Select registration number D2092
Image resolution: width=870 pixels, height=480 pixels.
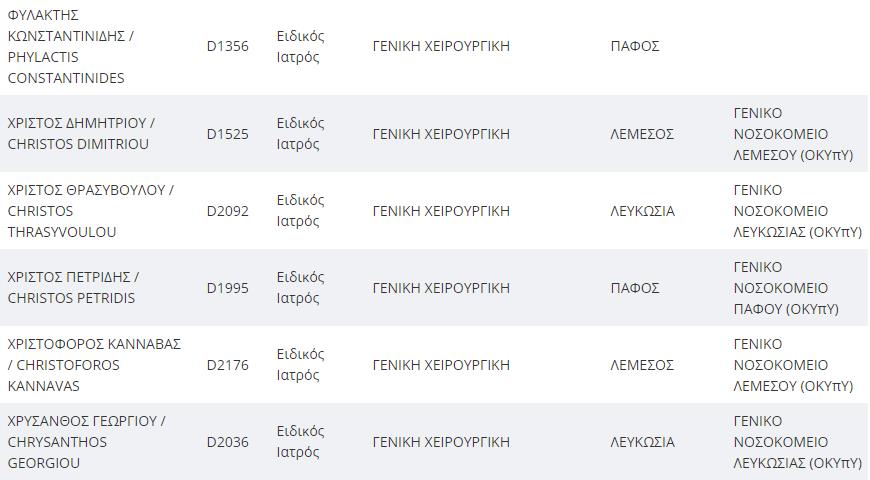point(227,211)
